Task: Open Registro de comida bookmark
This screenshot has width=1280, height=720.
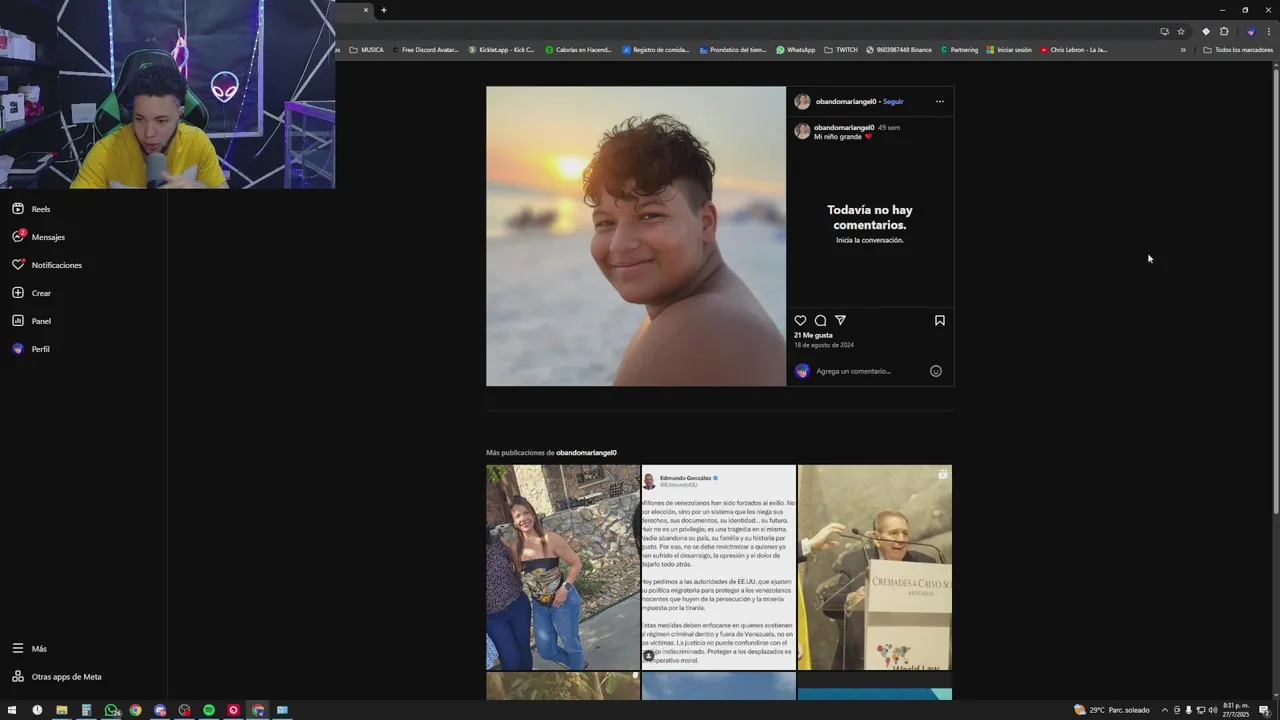Action: (656, 50)
